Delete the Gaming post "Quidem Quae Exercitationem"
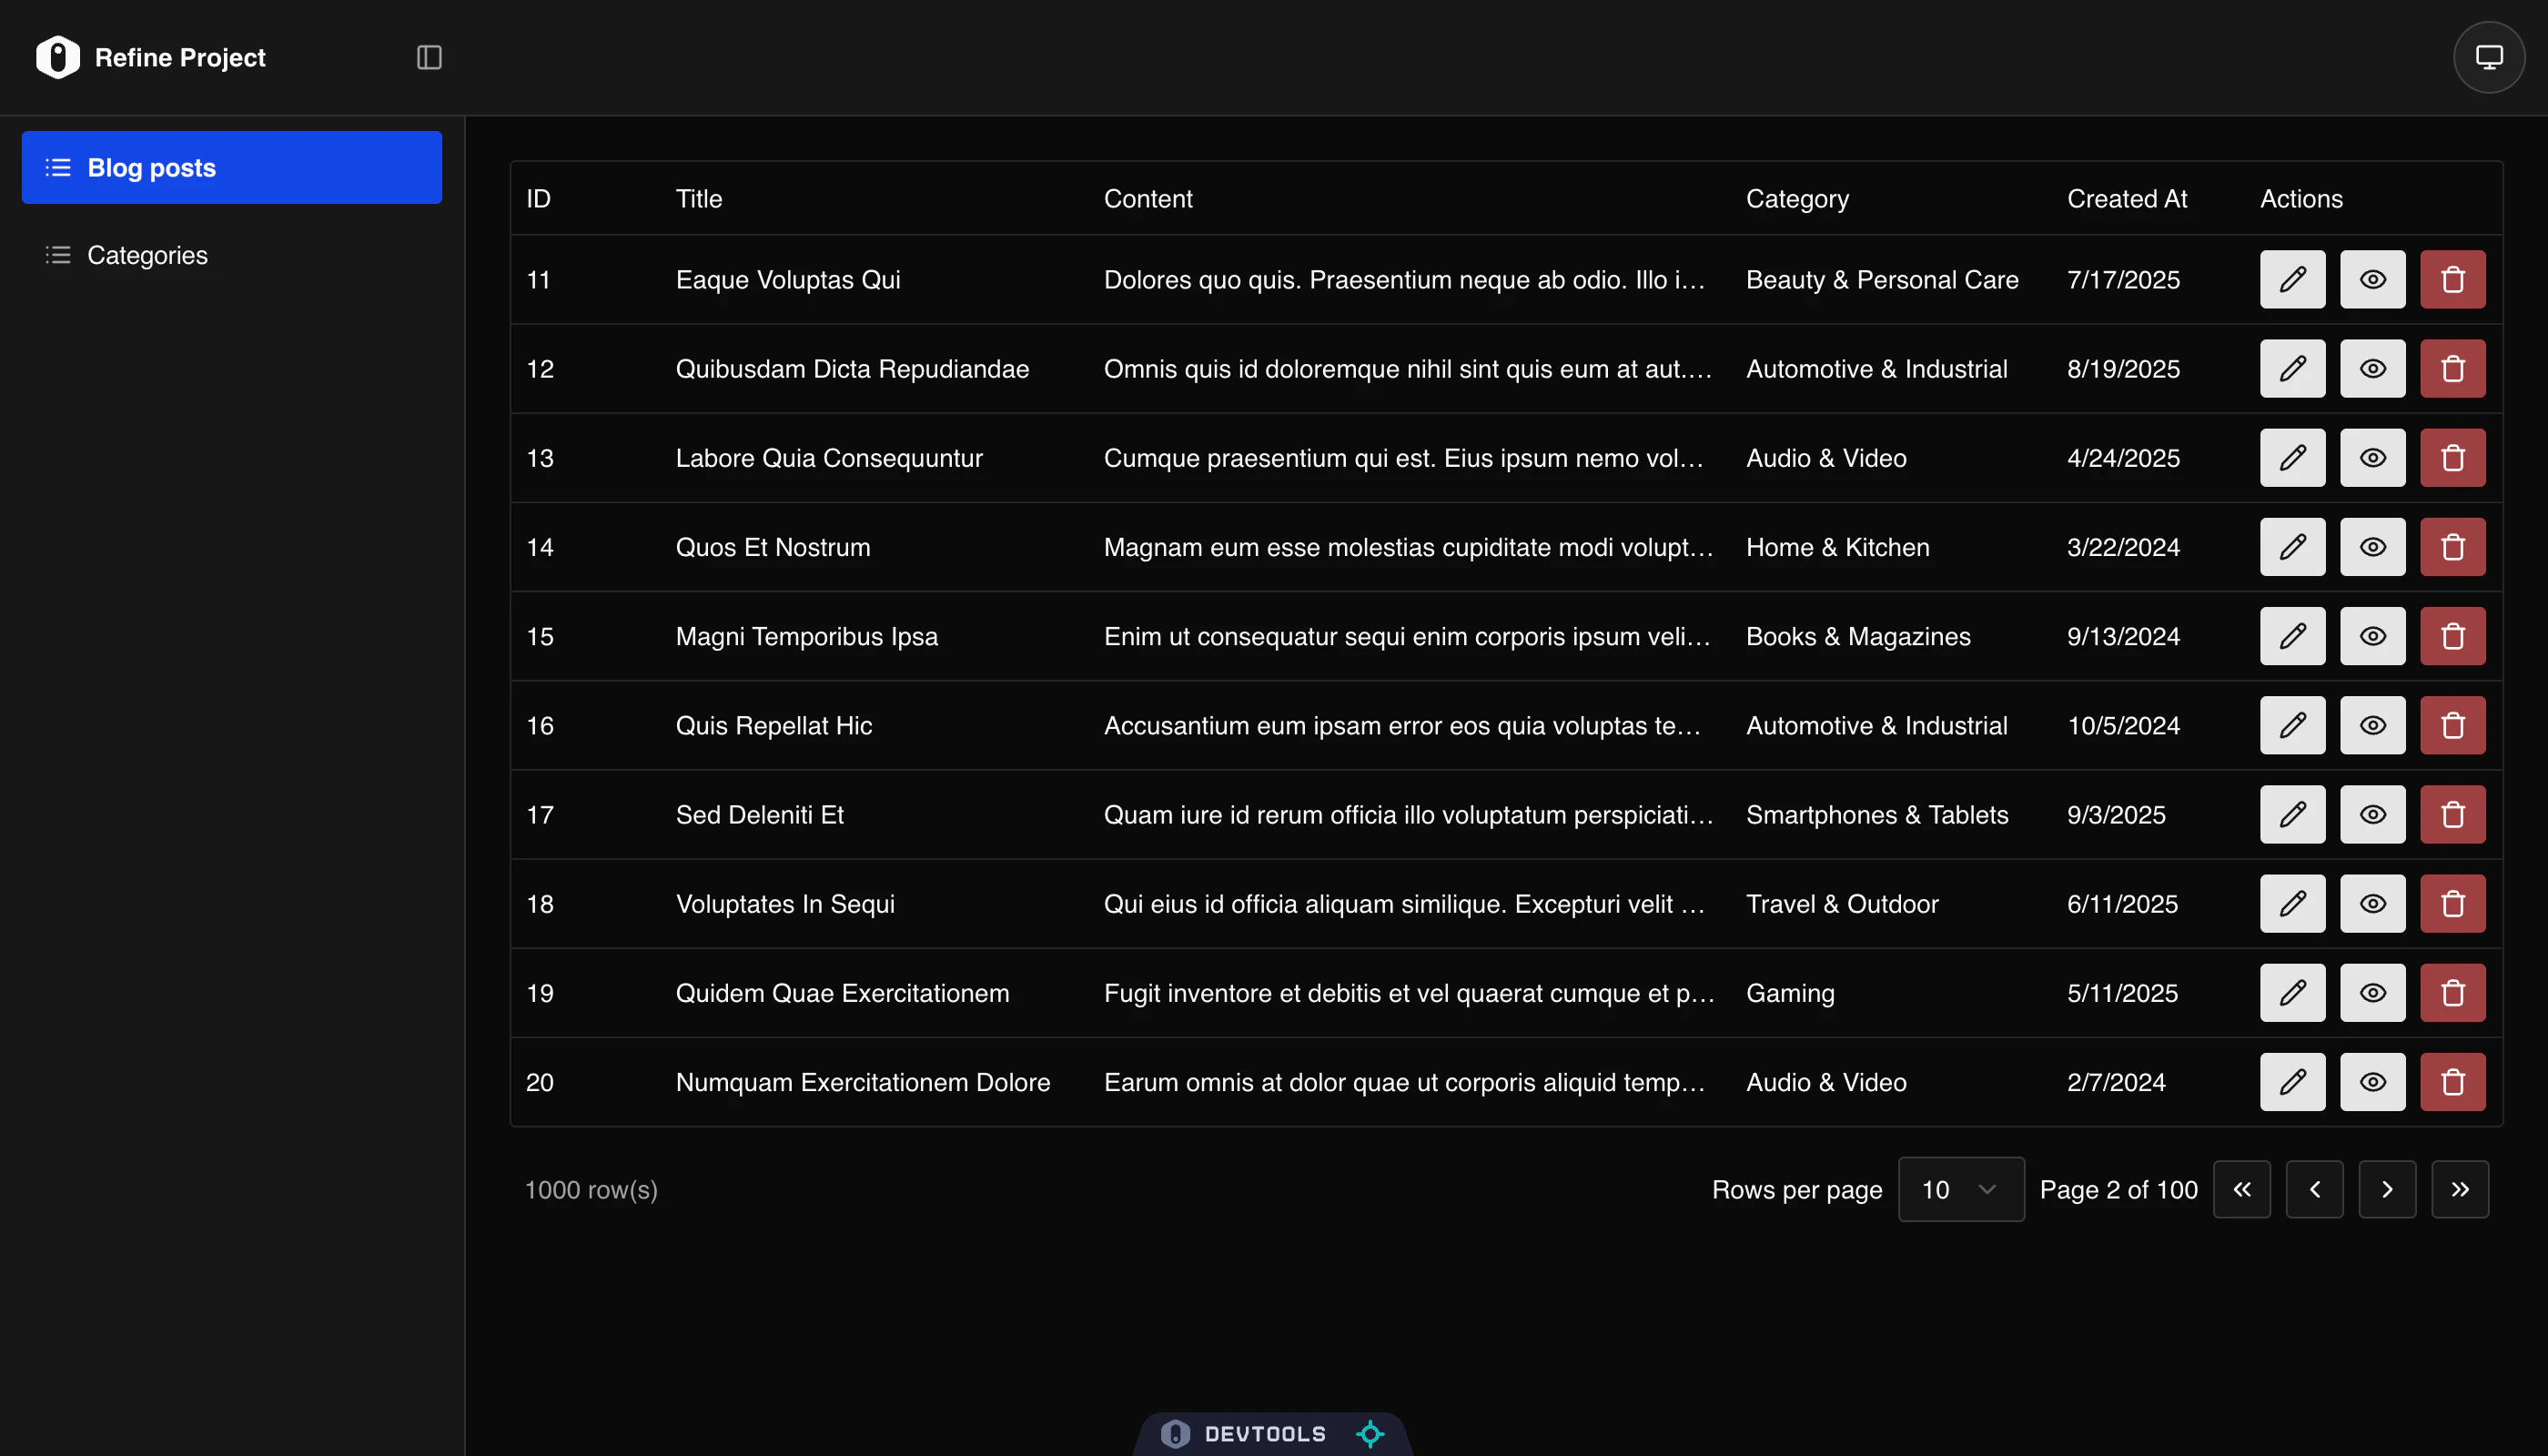 (x=2452, y=992)
